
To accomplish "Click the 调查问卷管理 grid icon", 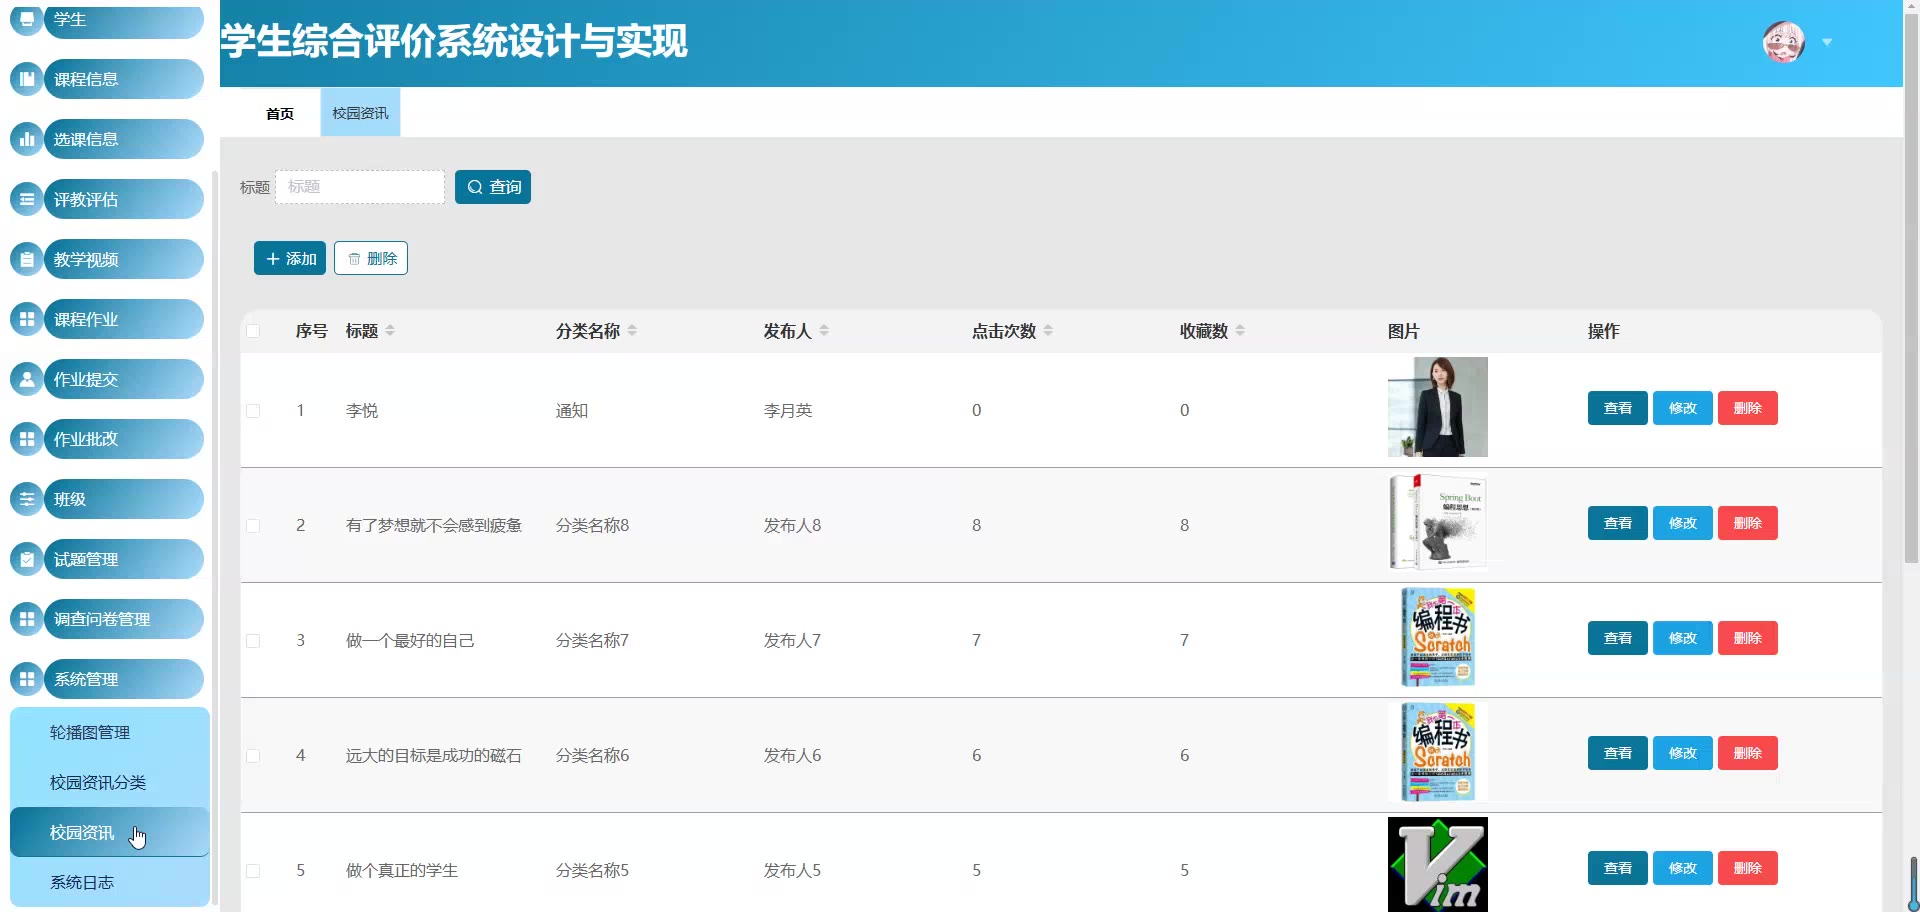I will tap(27, 619).
